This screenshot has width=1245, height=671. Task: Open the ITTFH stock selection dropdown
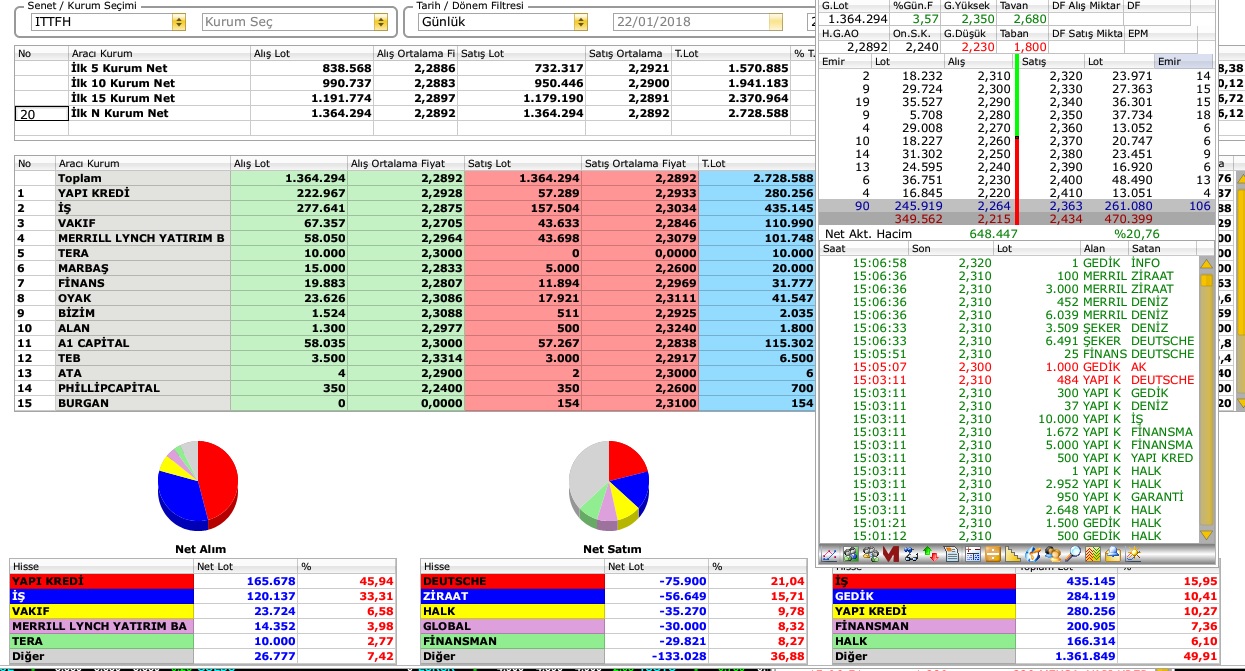[x=179, y=22]
